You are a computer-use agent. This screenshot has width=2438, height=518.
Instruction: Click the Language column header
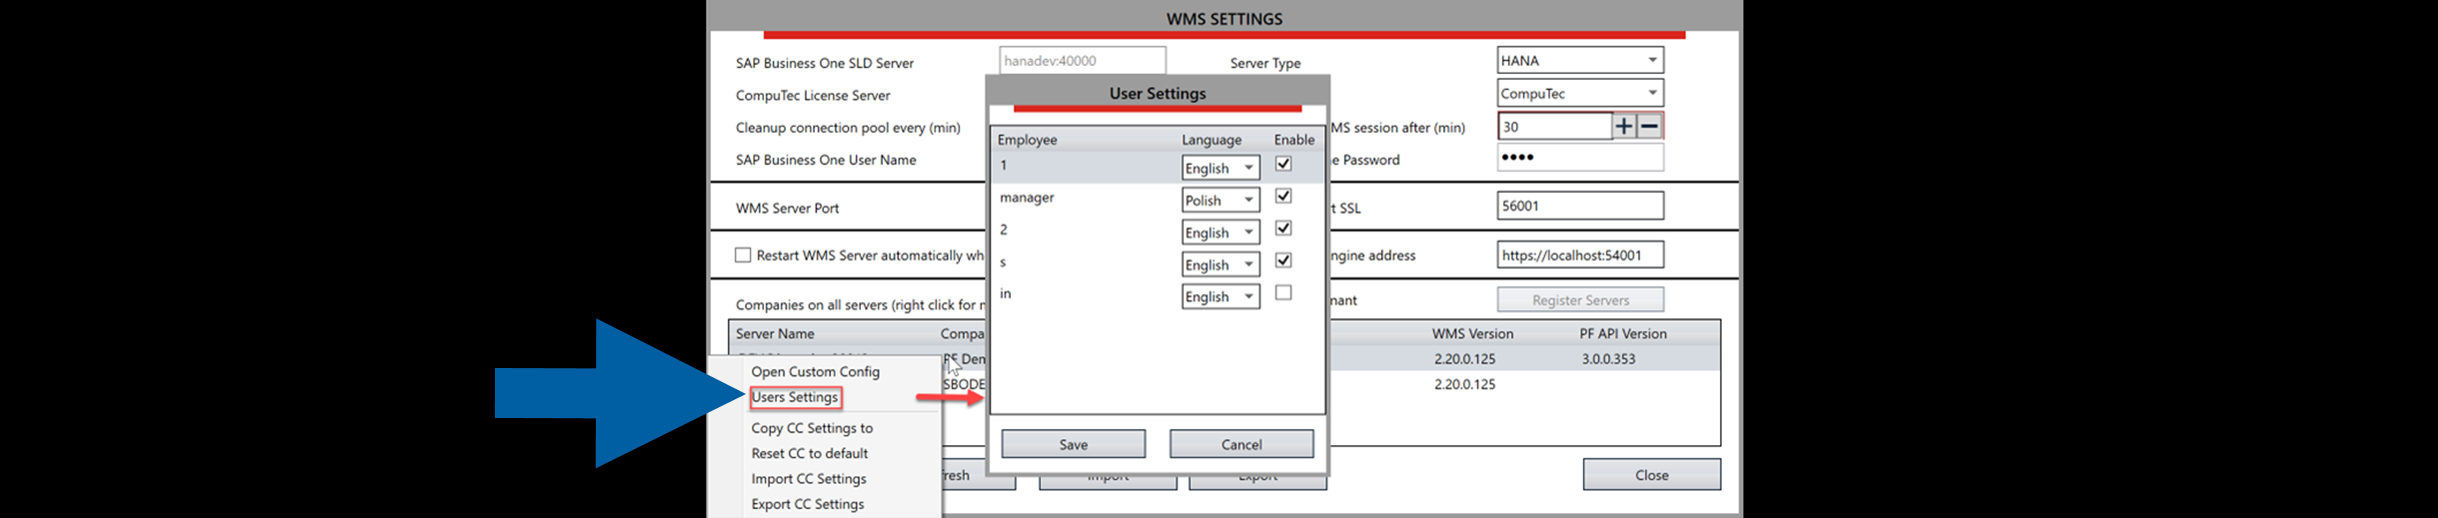pos(1211,140)
